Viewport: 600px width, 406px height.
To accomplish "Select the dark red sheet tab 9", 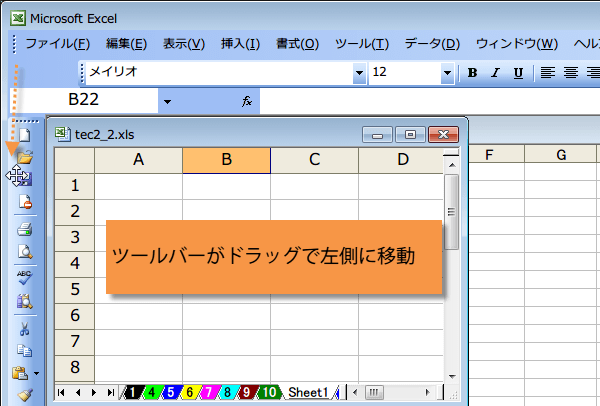I will 246,392.
